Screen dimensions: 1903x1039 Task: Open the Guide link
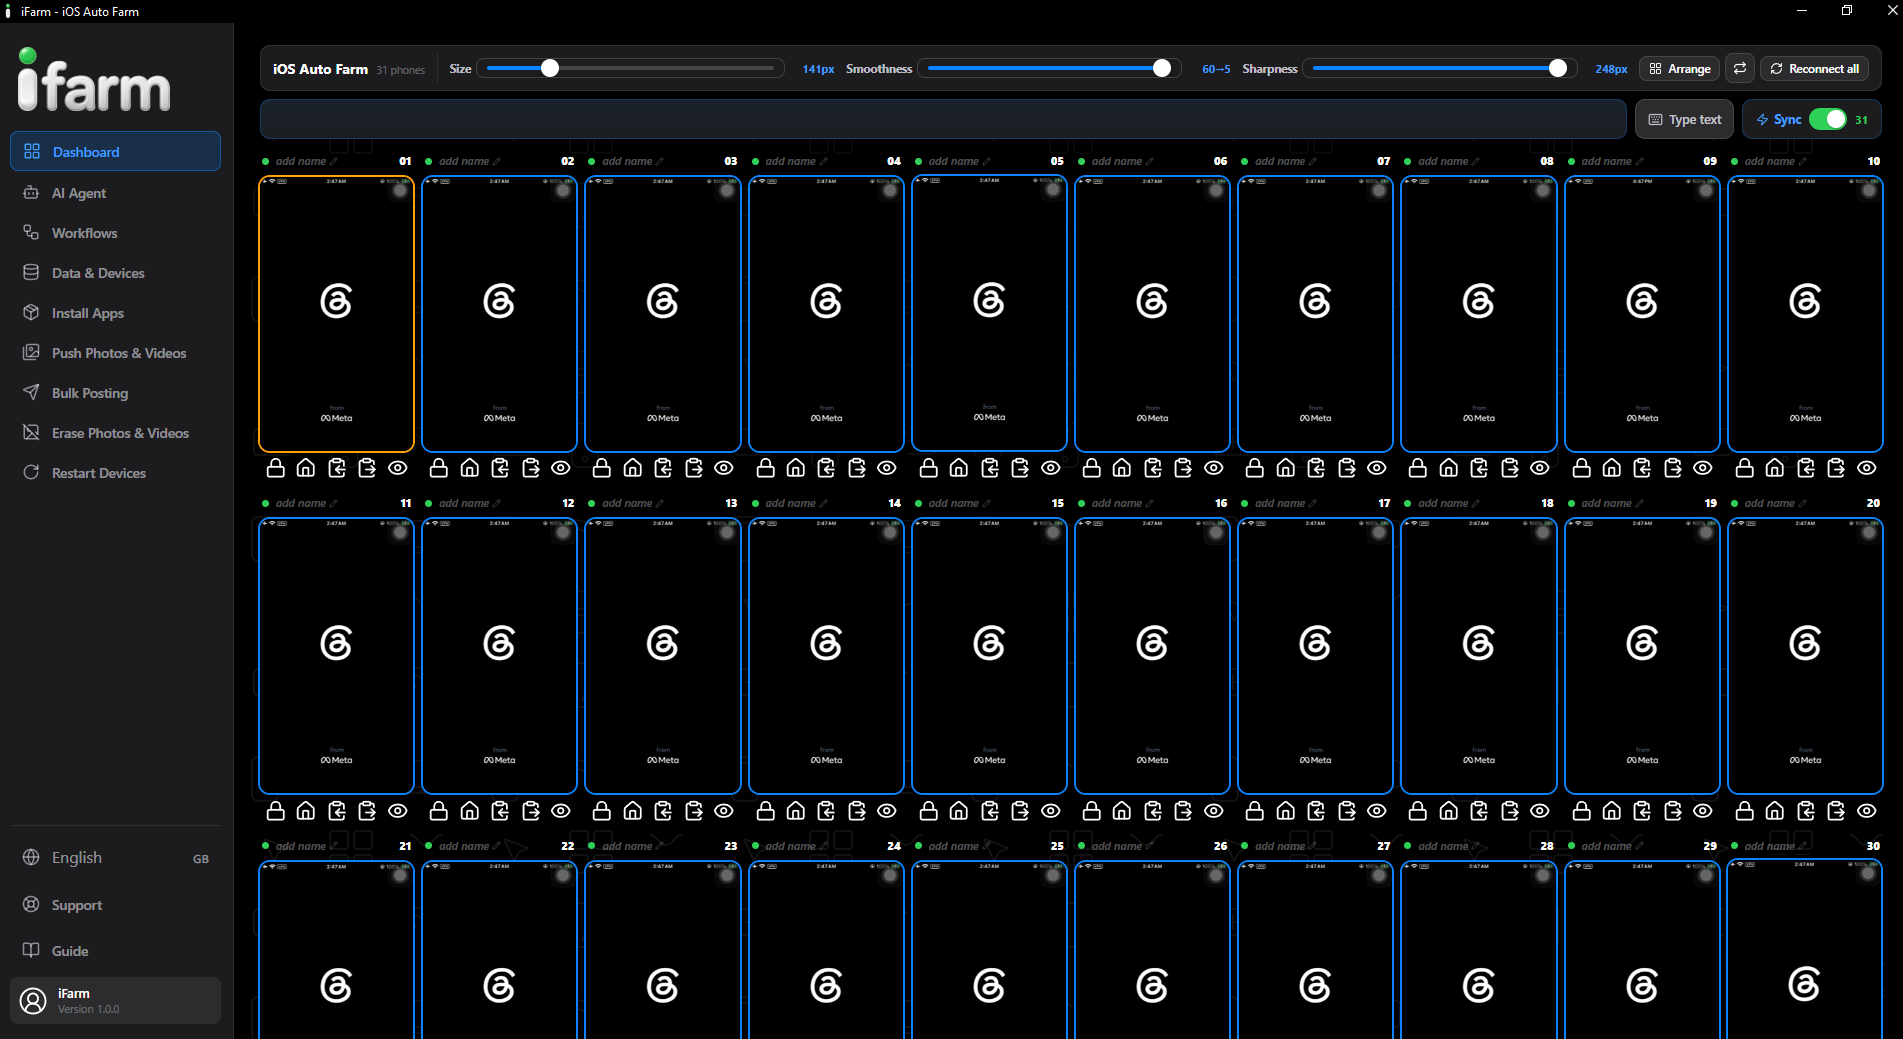point(115,951)
